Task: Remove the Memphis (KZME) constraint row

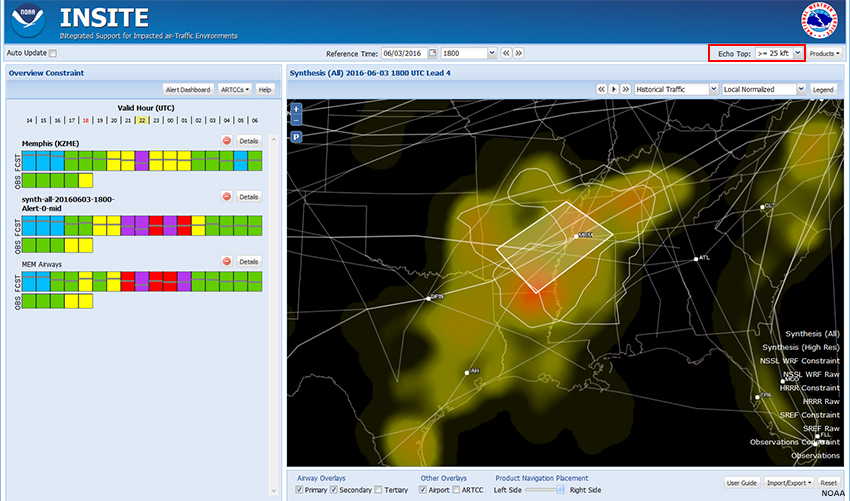Action: (227, 141)
